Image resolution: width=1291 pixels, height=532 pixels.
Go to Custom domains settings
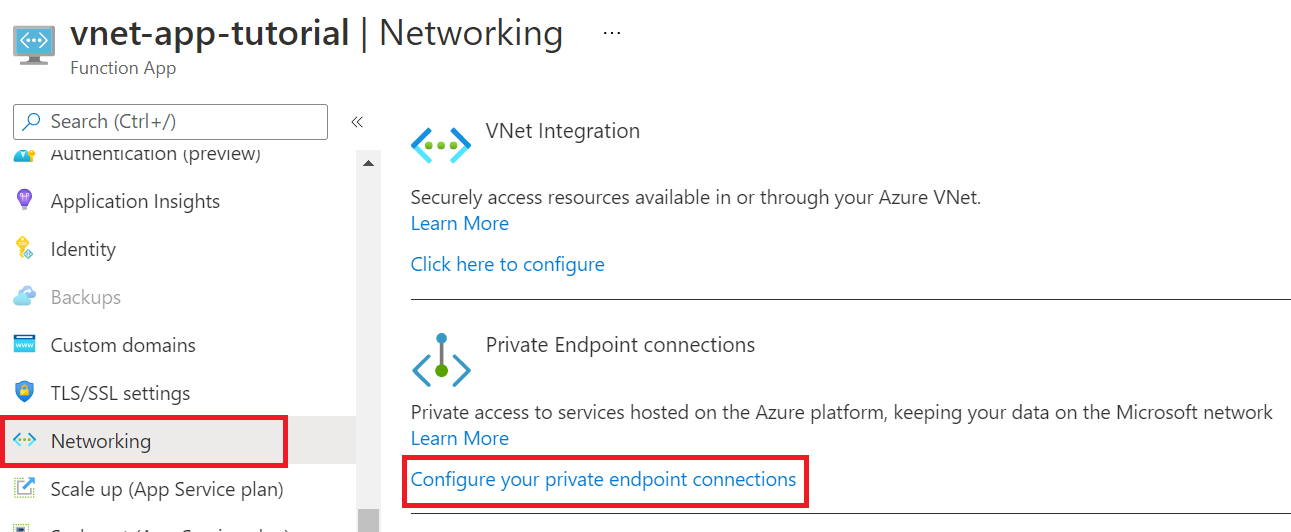pyautogui.click(x=123, y=345)
